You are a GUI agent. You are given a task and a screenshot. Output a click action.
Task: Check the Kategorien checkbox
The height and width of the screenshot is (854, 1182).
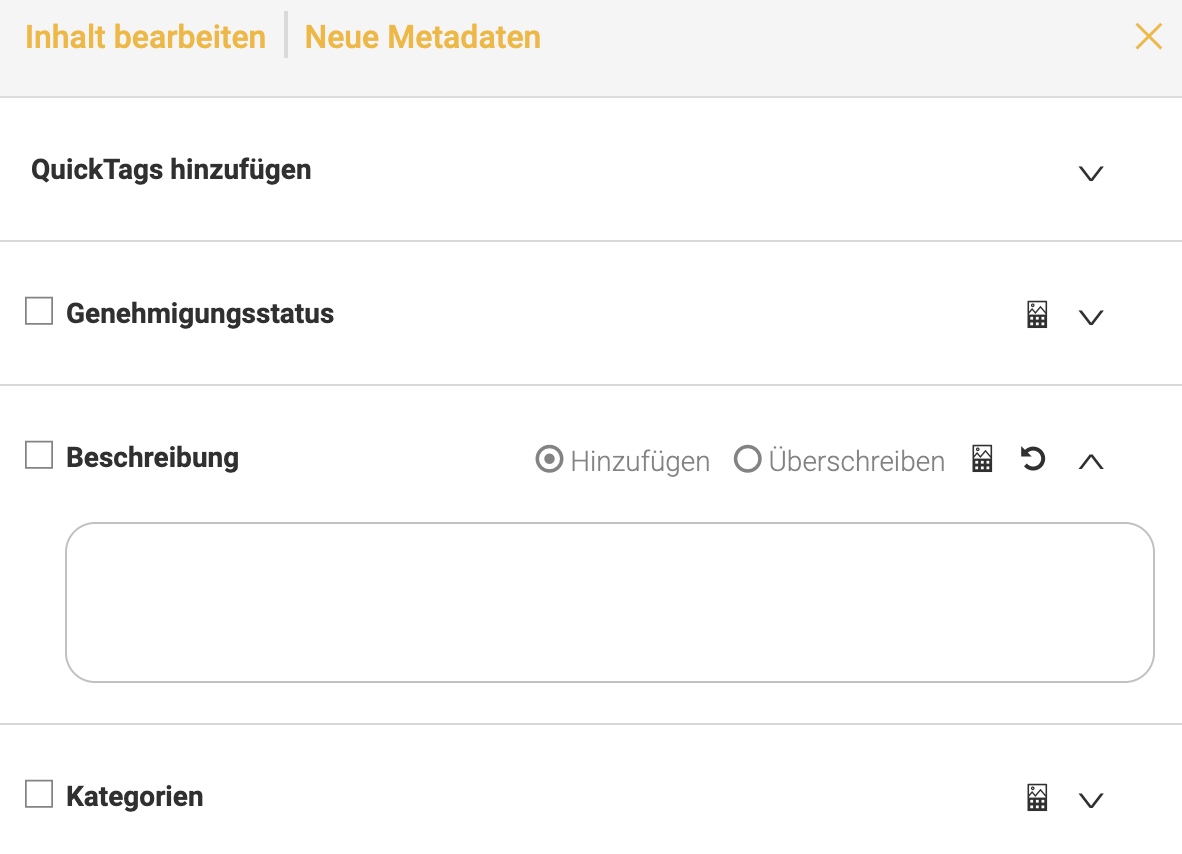(39, 795)
